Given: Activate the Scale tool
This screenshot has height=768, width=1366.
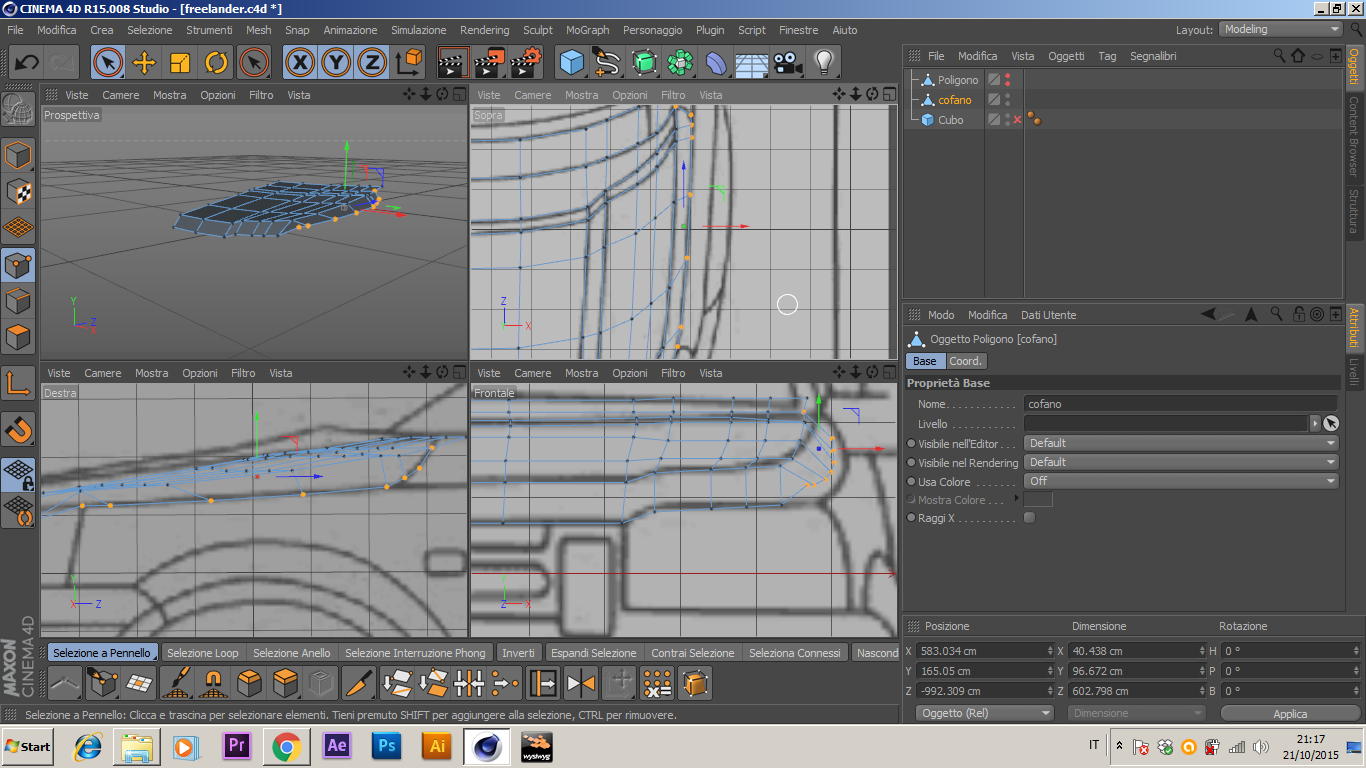Looking at the screenshot, I should point(180,63).
